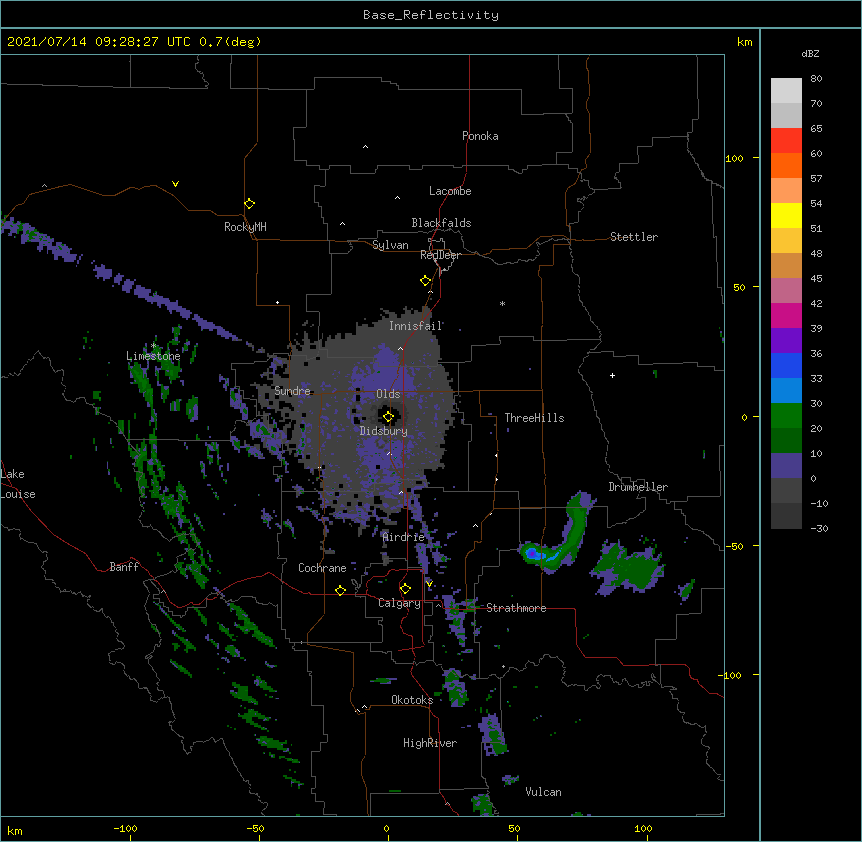
Task: Click the blue 36 dBZ legend swatch
Action: (786, 365)
